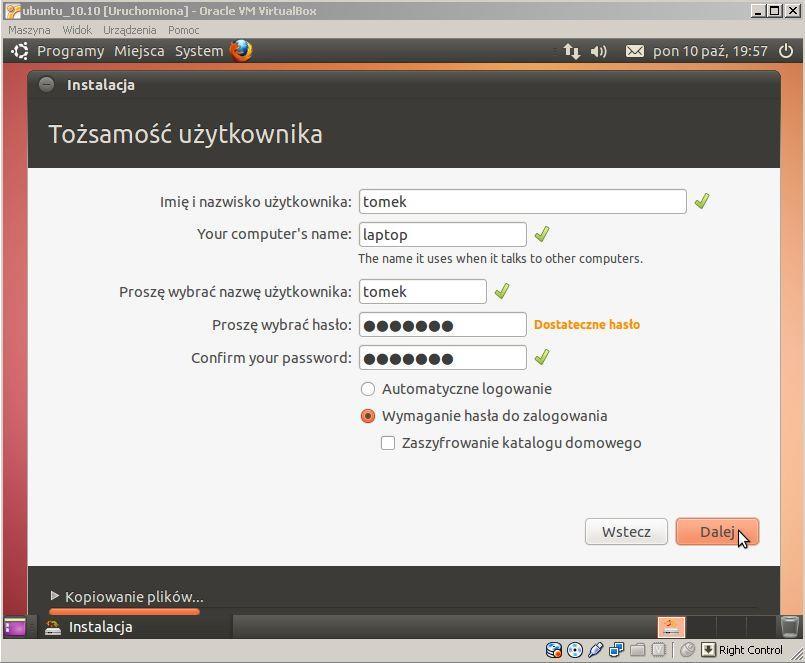The width and height of the screenshot is (805, 663).
Task: Click the username field containing tomek
Action: click(x=423, y=291)
